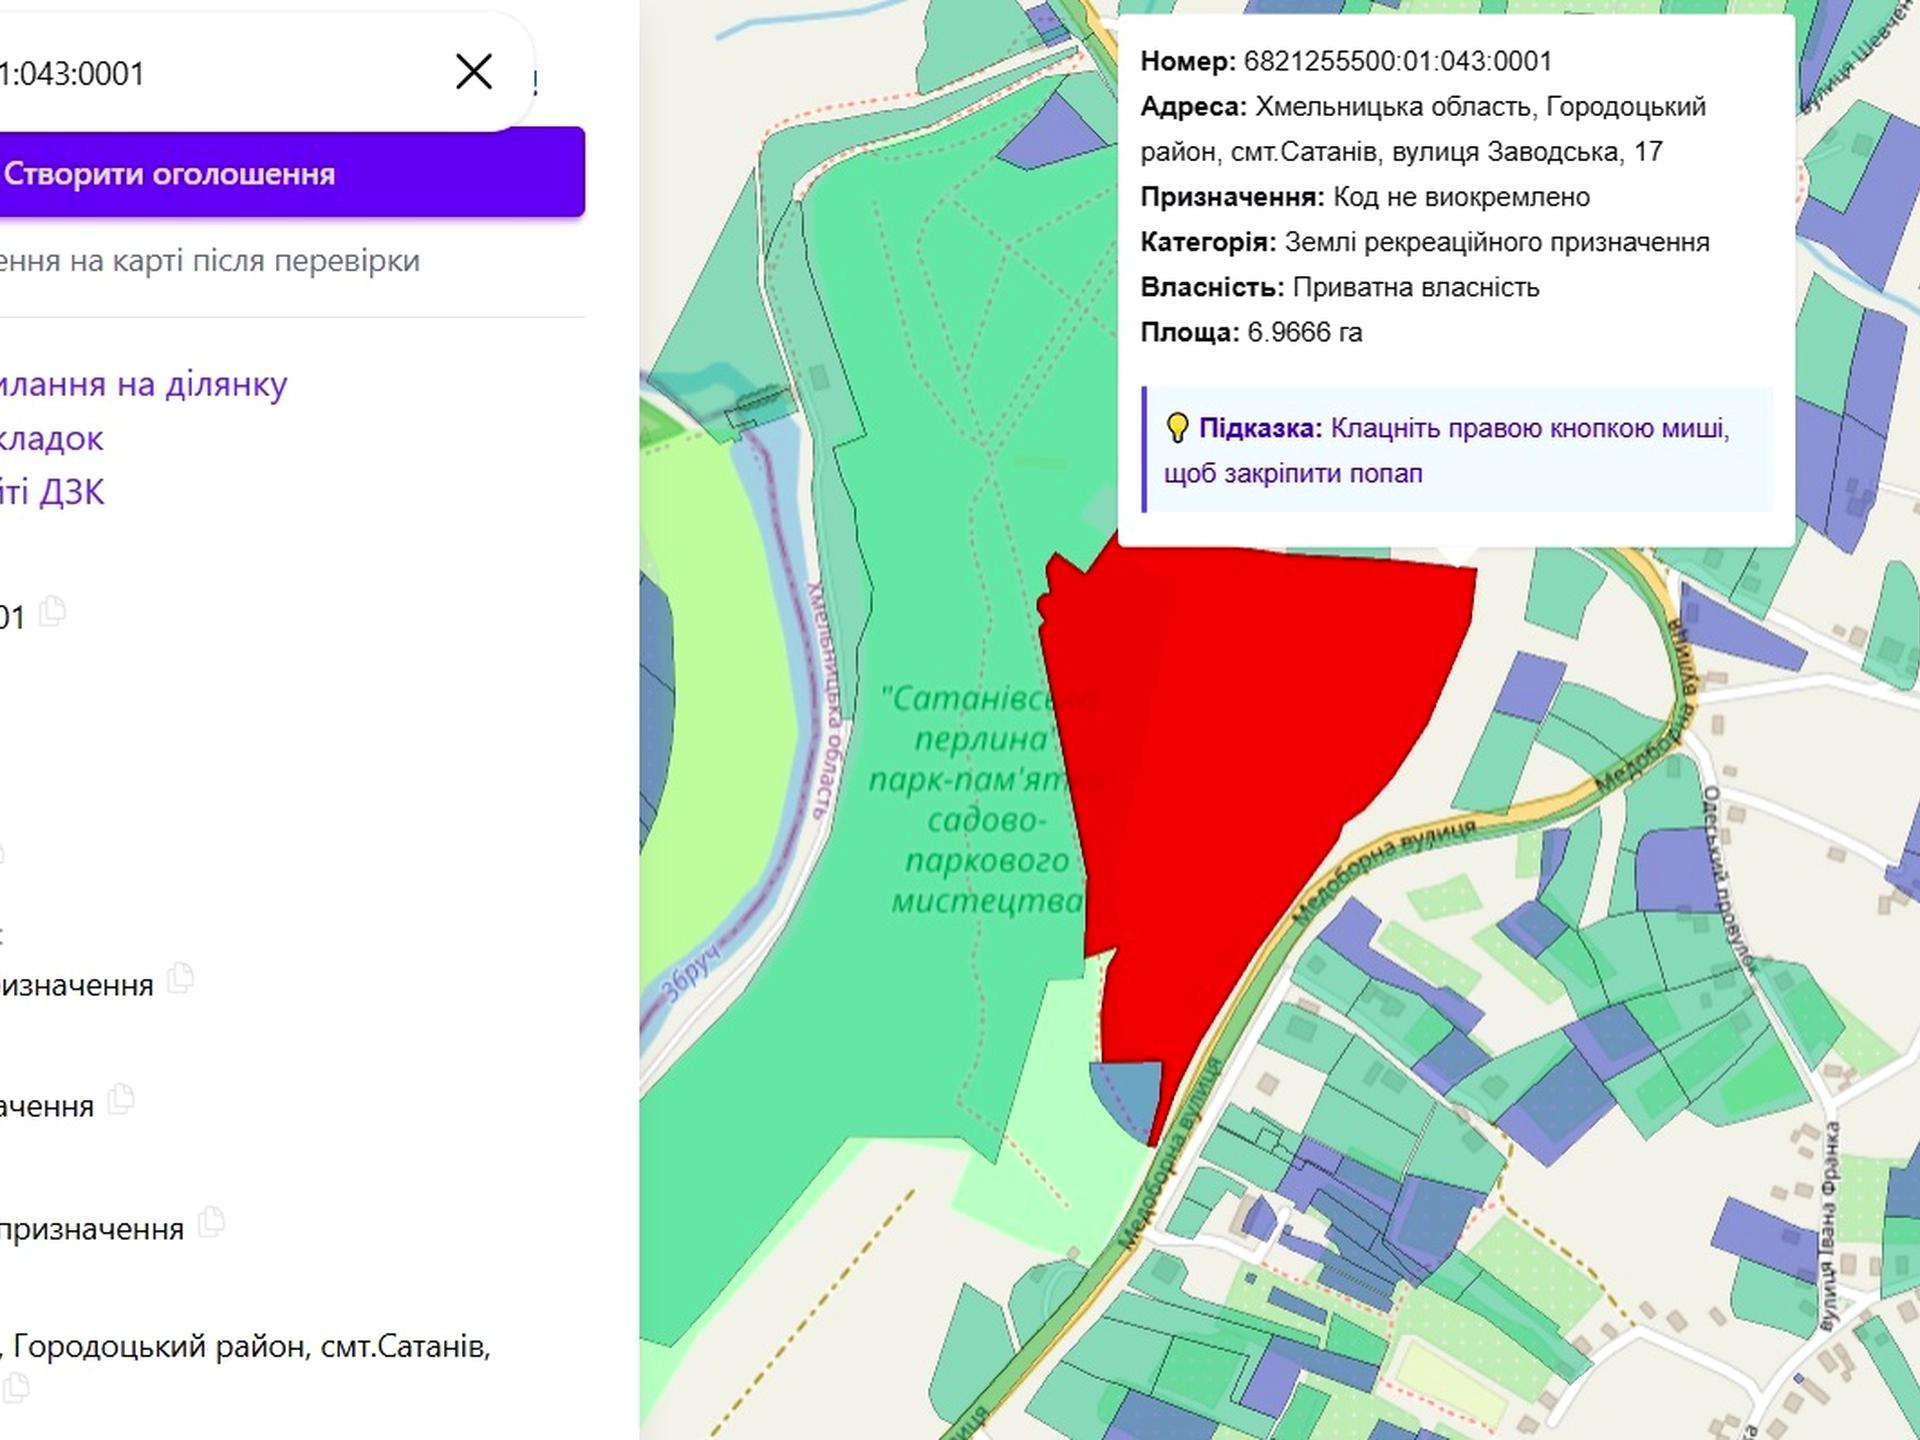
Task: Open the link ending in 'кладок'
Action: [x=52, y=438]
